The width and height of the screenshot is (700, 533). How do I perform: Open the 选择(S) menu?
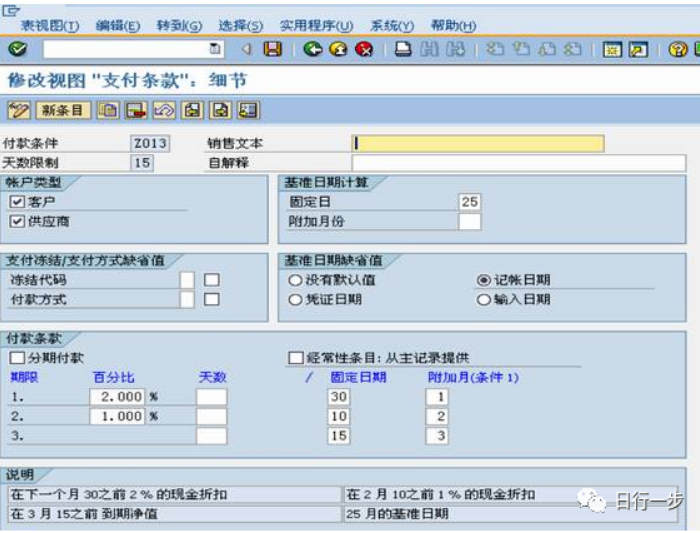(241, 25)
